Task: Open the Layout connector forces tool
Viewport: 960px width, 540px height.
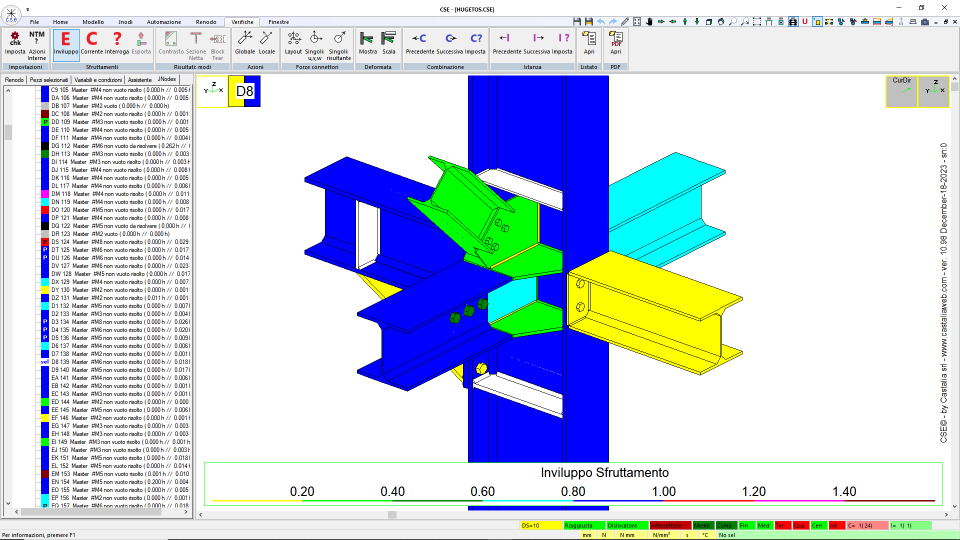Action: (x=293, y=44)
